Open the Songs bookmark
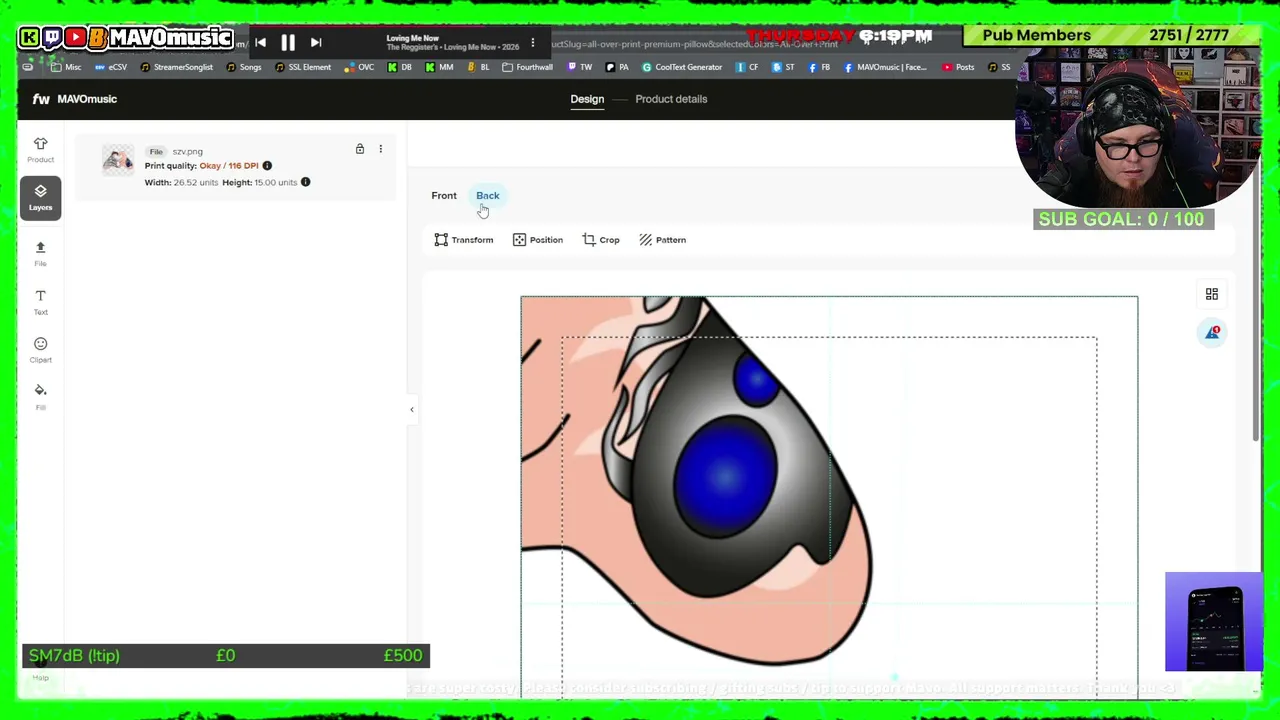 point(243,67)
